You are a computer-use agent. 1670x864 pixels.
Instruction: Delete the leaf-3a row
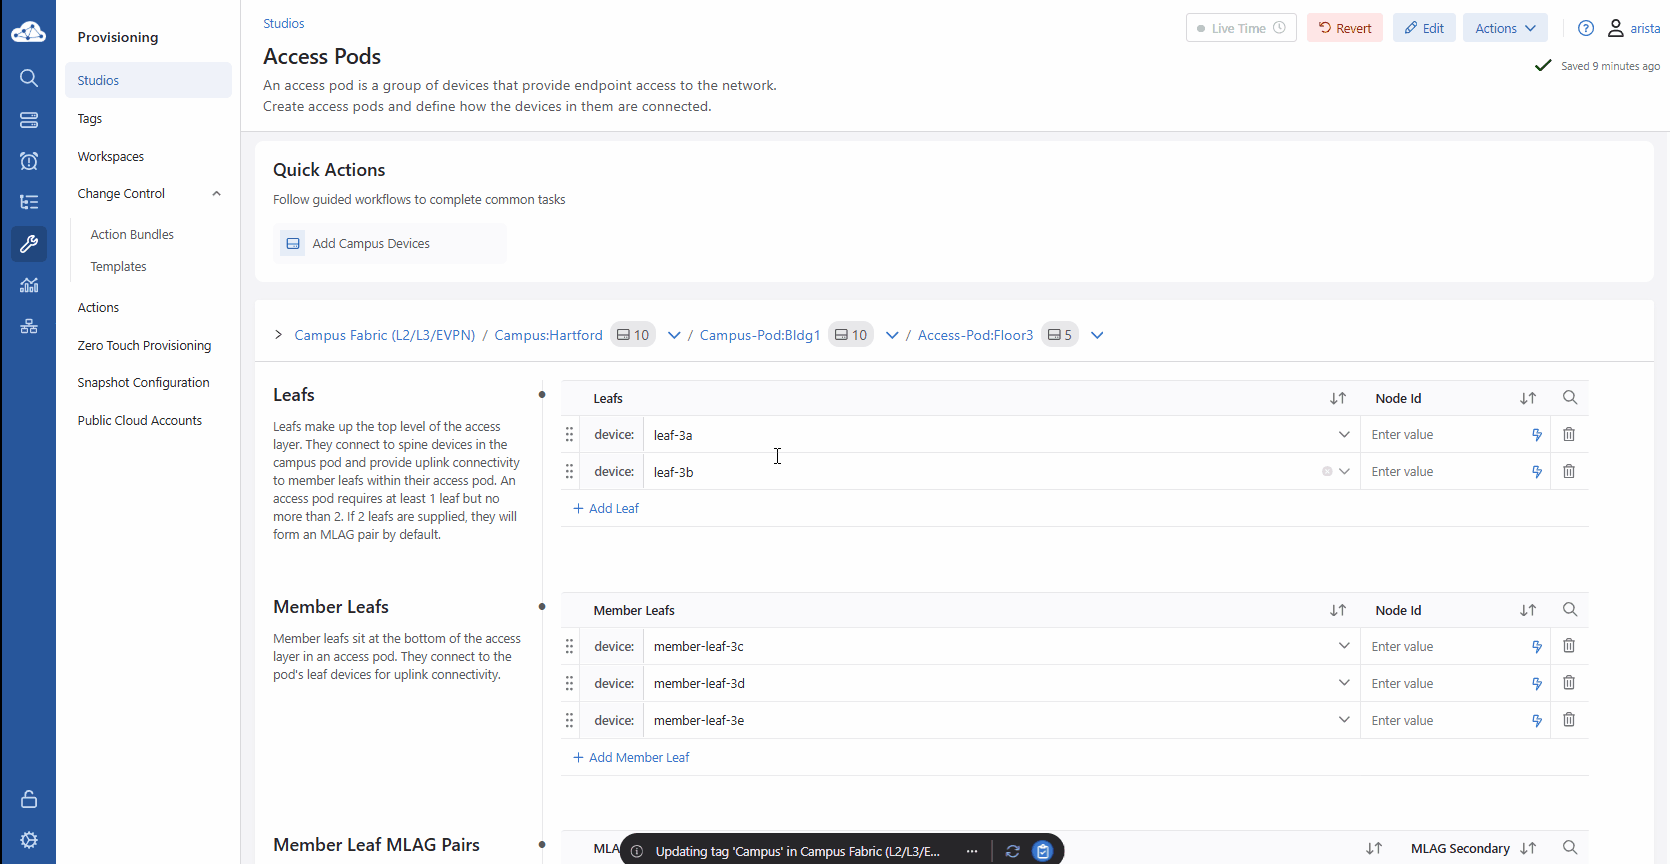click(x=1569, y=434)
